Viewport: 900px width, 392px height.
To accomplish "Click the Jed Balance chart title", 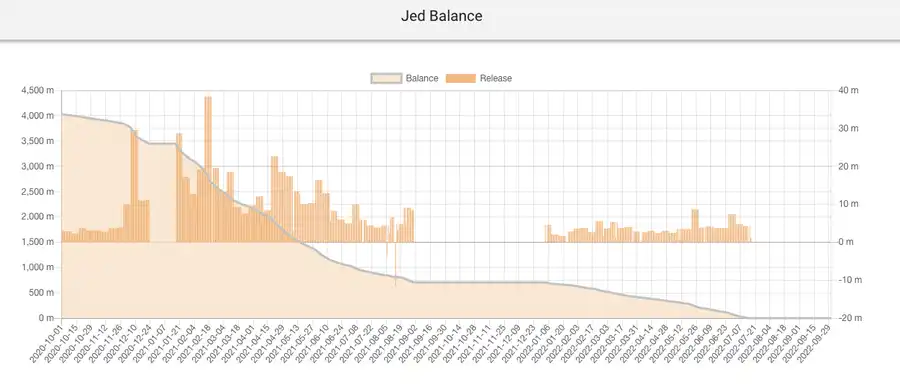I will (x=441, y=16).
